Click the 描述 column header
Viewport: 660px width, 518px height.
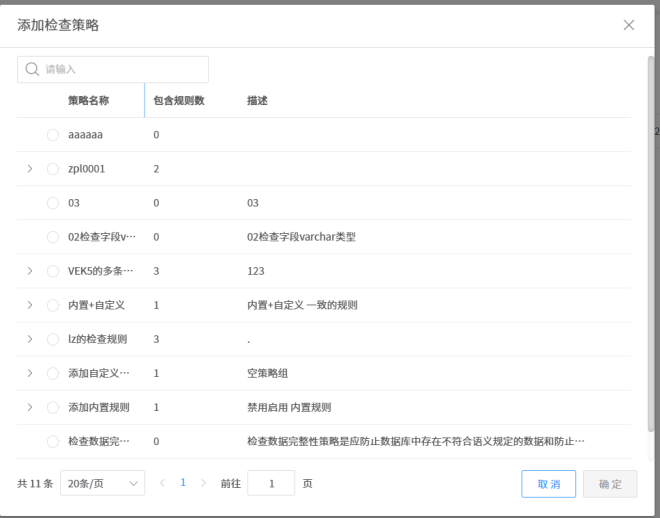point(257,101)
